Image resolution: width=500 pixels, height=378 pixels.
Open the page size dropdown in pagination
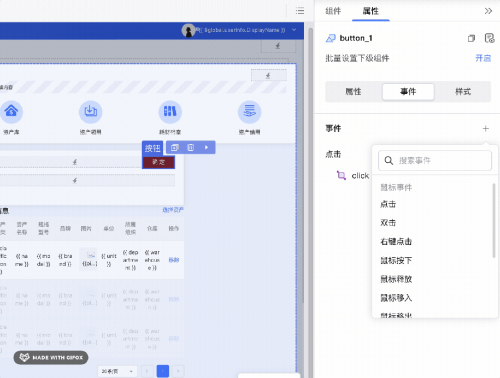[117, 371]
